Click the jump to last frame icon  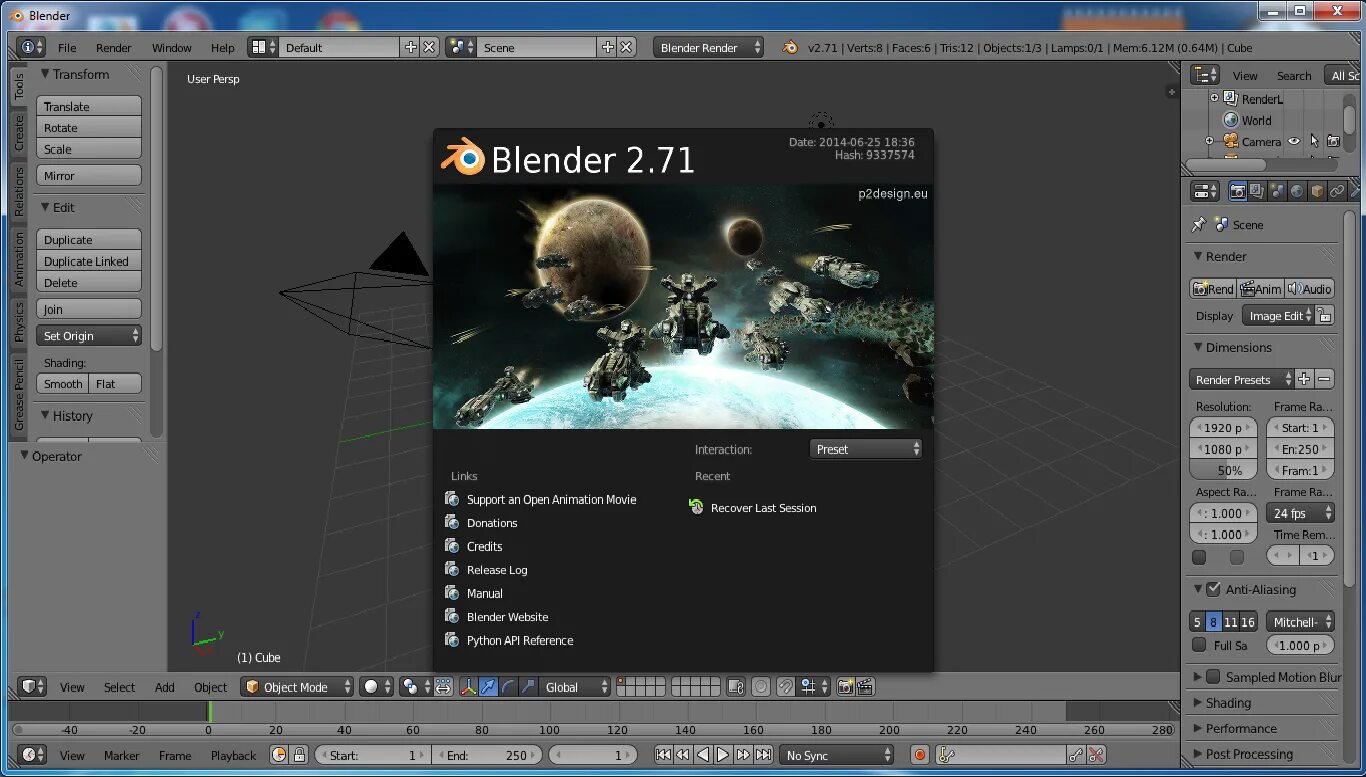point(763,755)
